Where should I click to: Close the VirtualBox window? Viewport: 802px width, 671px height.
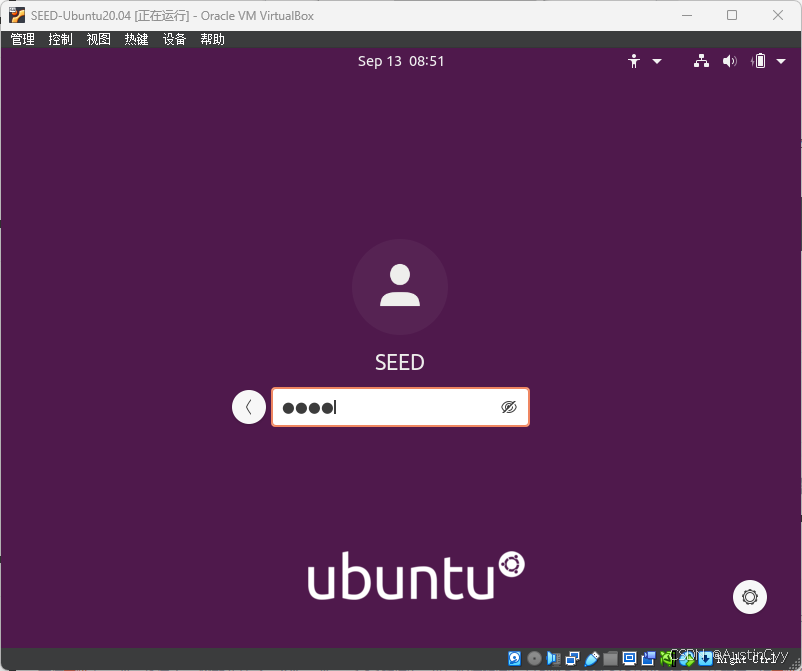point(778,15)
